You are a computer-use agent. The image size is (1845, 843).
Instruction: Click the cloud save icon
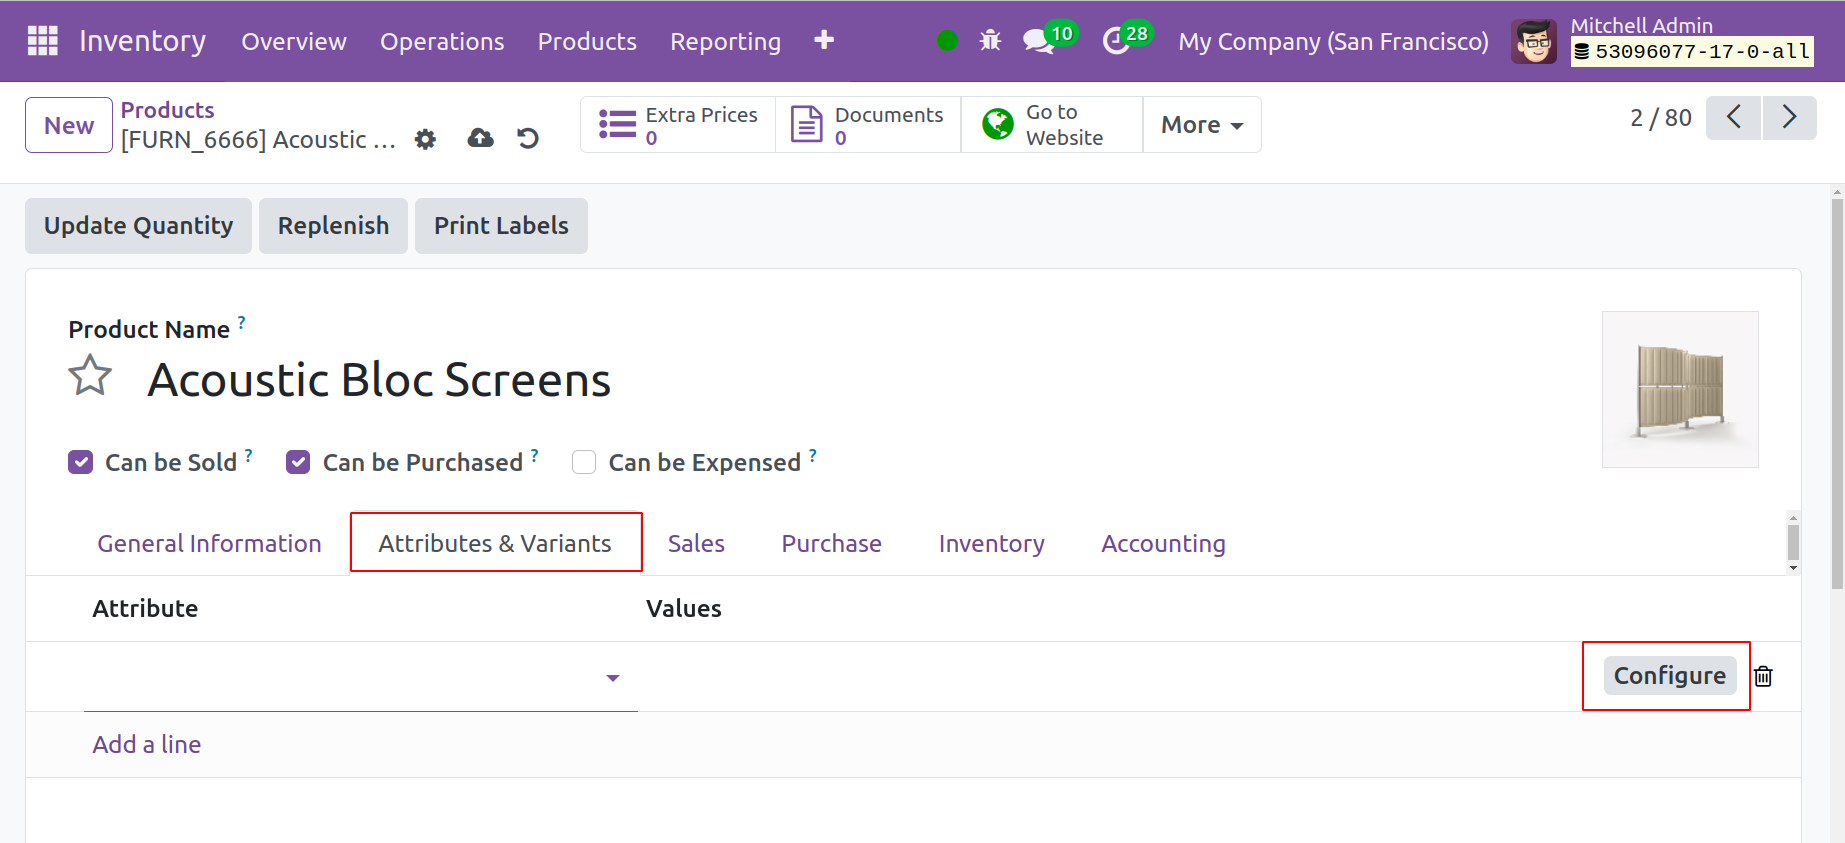480,138
